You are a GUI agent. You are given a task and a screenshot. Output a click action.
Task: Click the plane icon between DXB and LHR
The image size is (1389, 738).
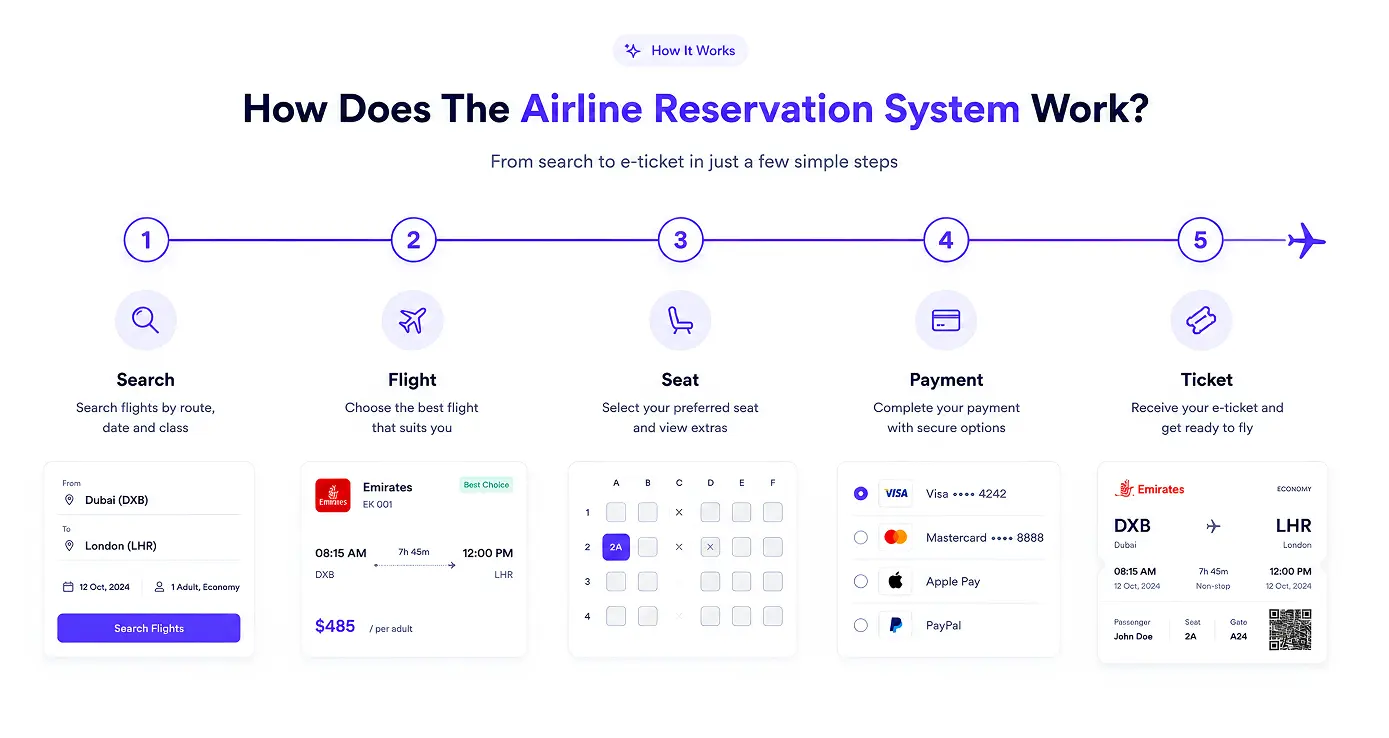[x=1213, y=526]
